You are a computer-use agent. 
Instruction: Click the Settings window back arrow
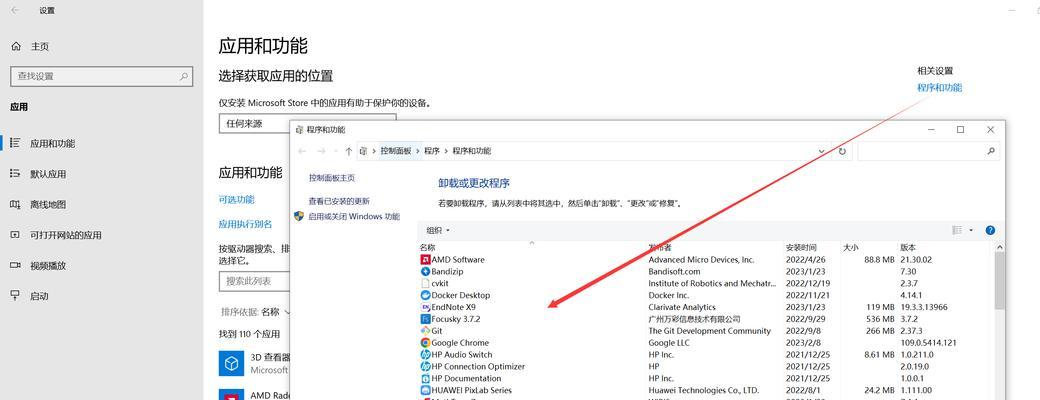[15, 11]
